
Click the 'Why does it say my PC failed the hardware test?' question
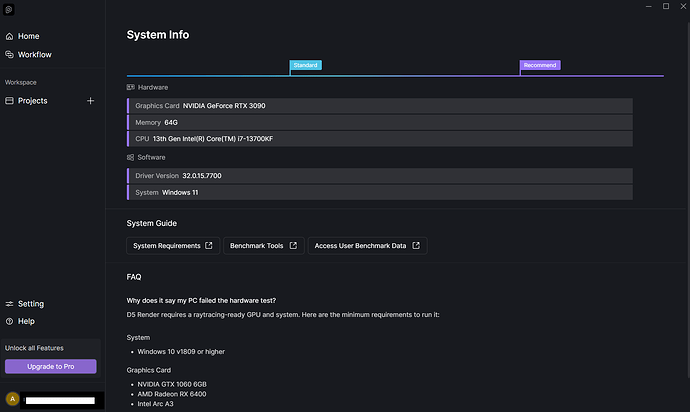pos(201,301)
